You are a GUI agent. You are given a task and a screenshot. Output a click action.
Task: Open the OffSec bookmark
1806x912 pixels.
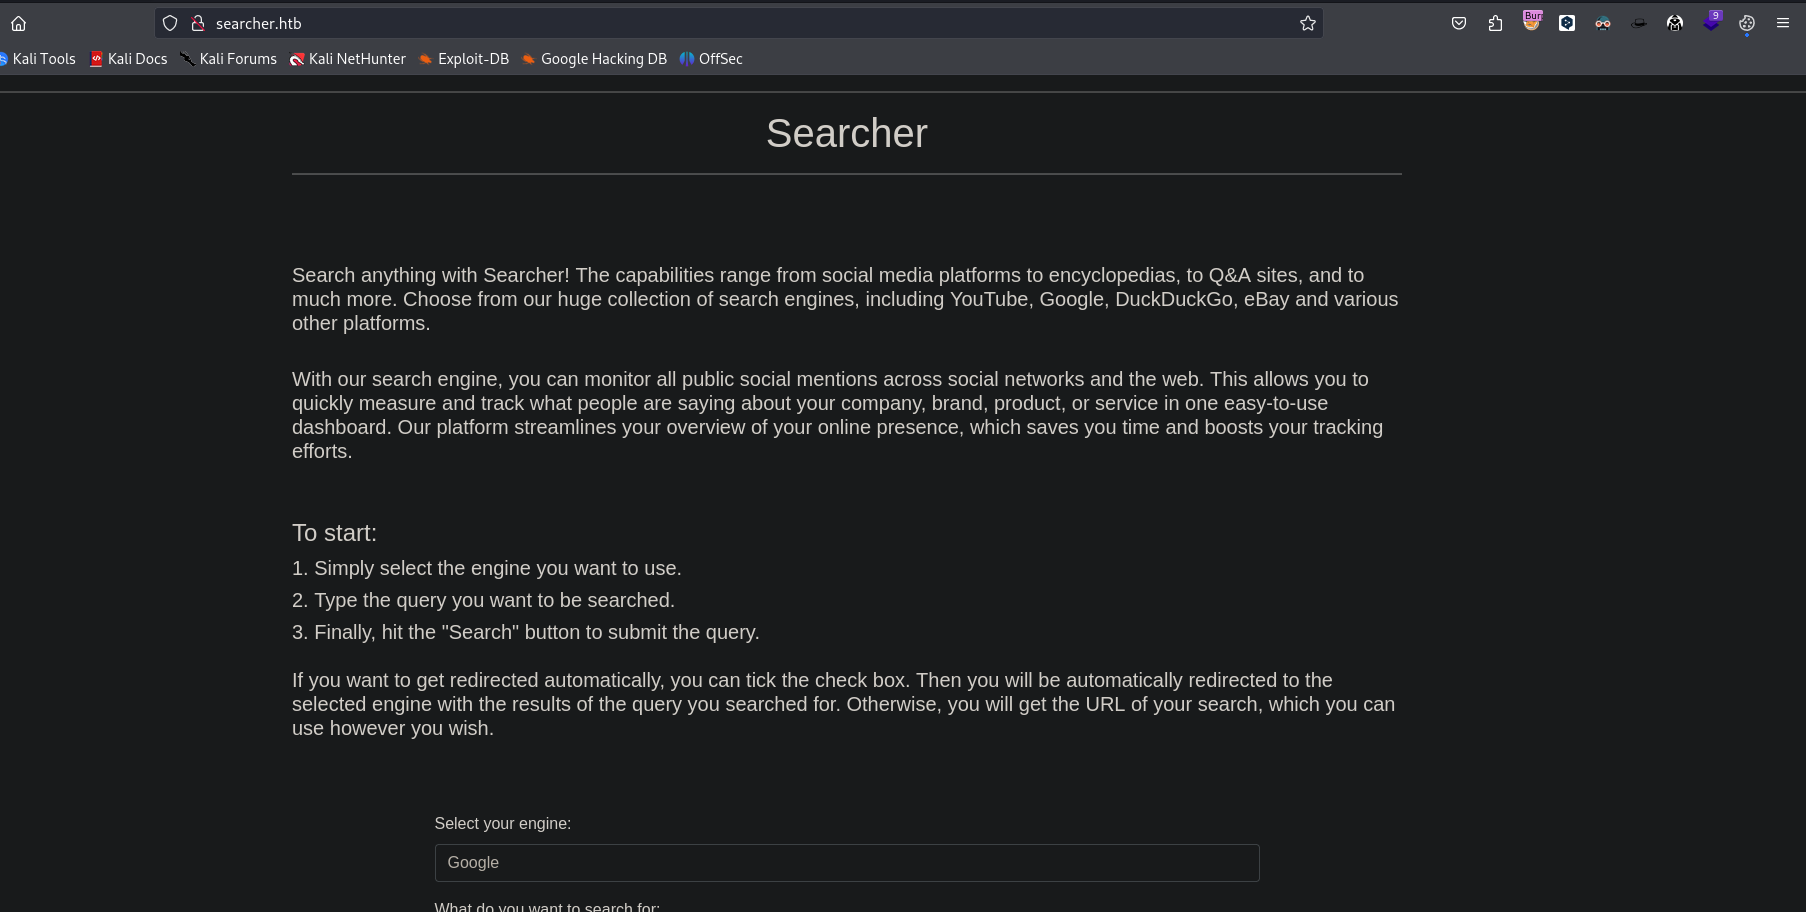click(x=711, y=59)
